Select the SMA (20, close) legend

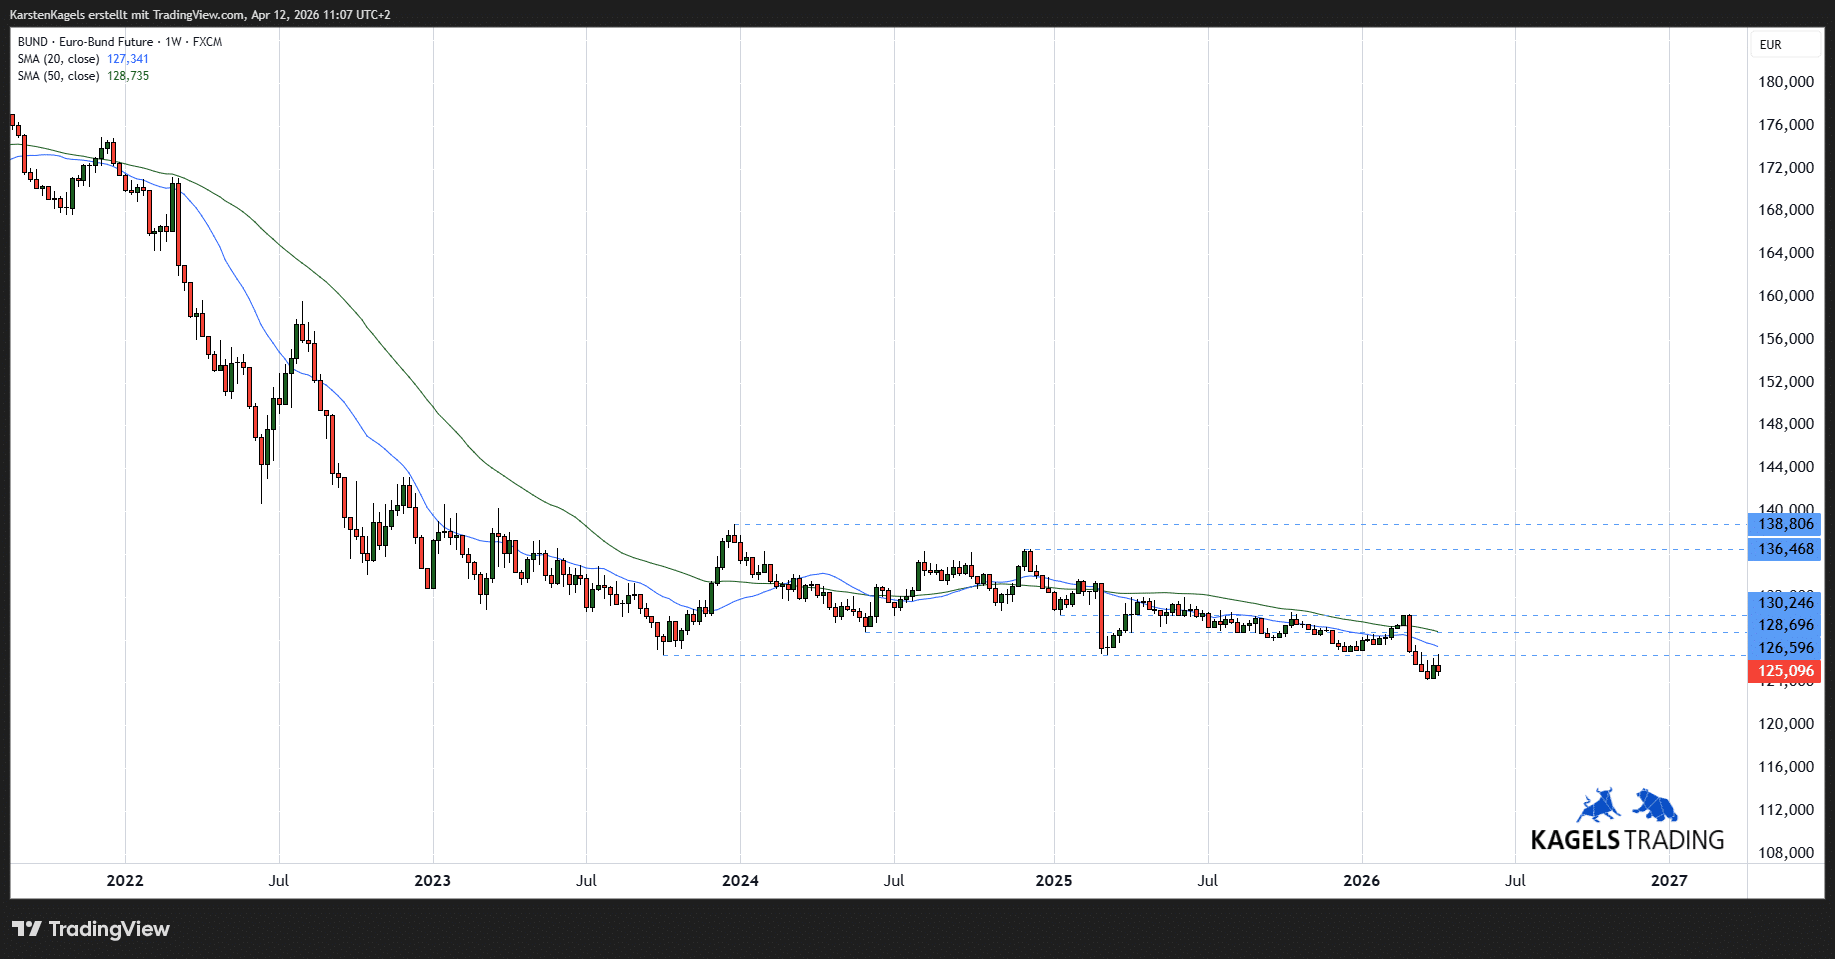click(x=58, y=59)
